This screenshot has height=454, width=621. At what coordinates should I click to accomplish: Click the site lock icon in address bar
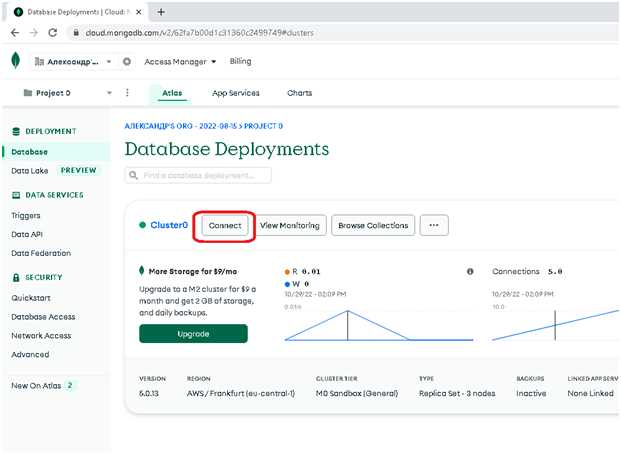point(76,33)
